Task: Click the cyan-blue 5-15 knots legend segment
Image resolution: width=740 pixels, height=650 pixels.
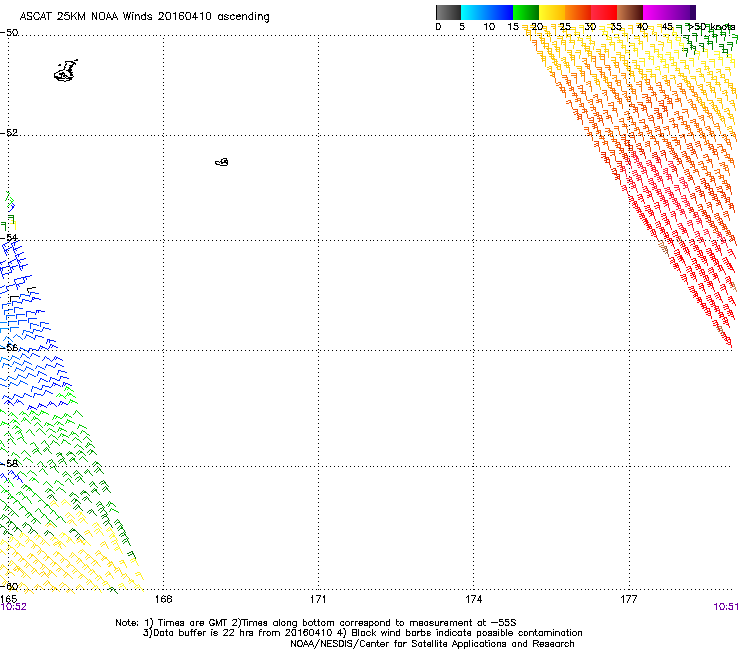Action: (487, 12)
